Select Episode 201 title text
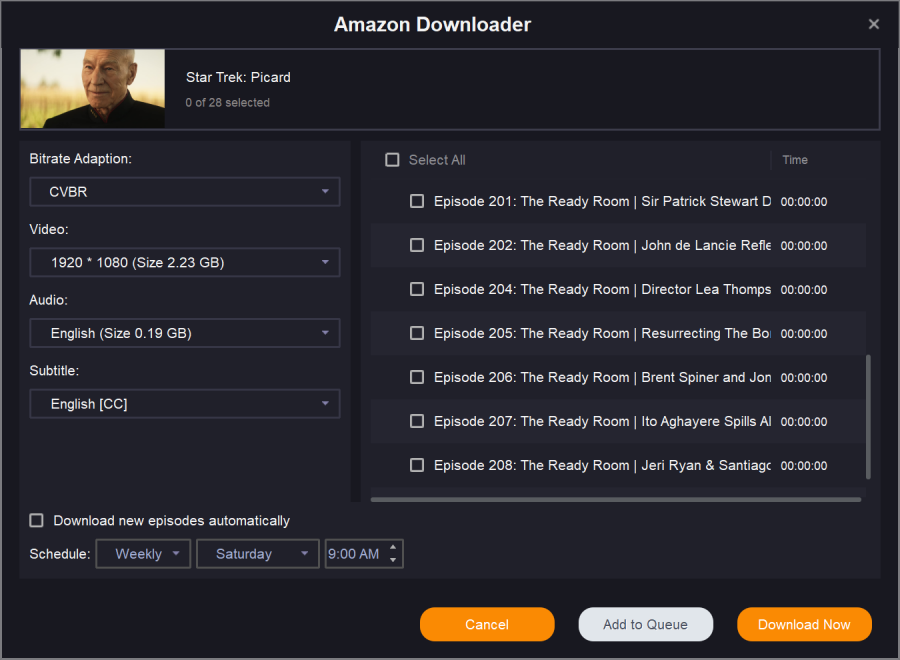 click(x=602, y=201)
